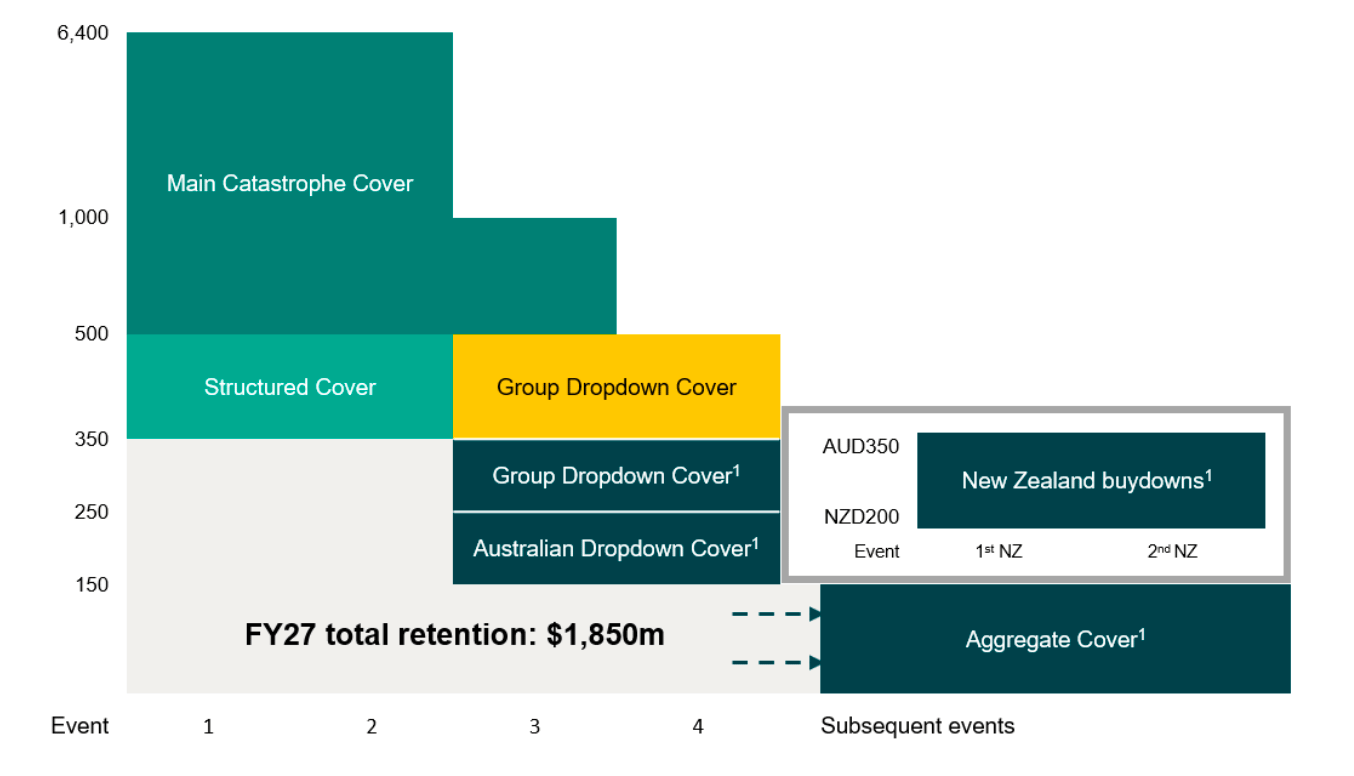Click the AUD350 label
Viewport: 1354px width, 776px height.
click(x=861, y=447)
